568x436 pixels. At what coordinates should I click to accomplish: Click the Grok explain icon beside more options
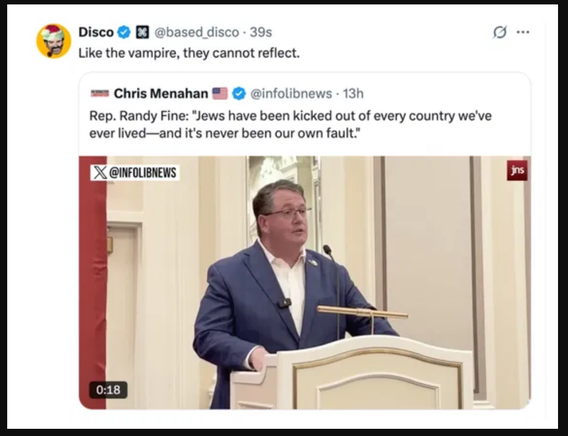pyautogui.click(x=500, y=32)
